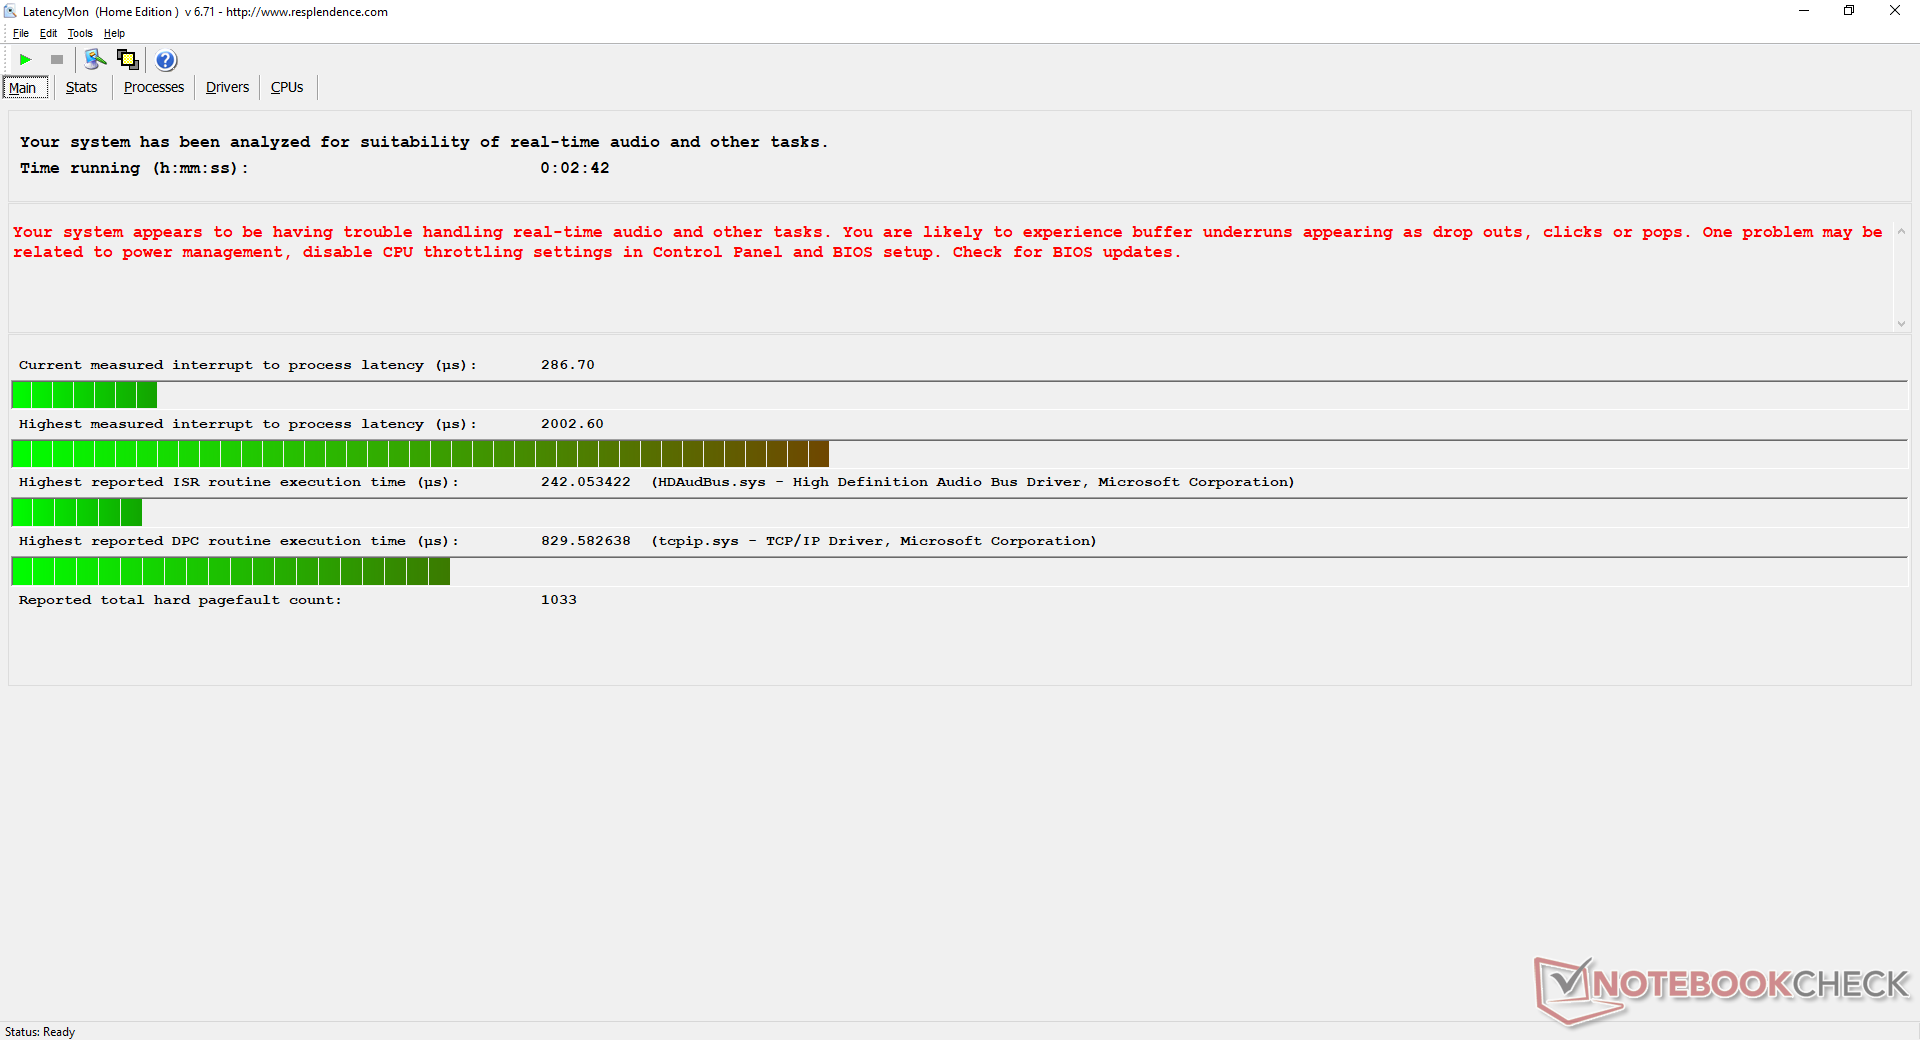Open the Help menu

click(114, 33)
